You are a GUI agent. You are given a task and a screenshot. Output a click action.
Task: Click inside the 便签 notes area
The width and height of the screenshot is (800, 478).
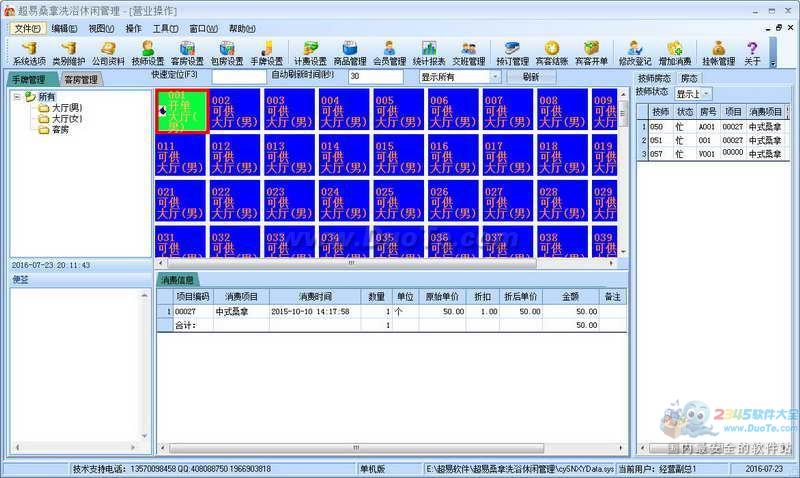point(76,365)
